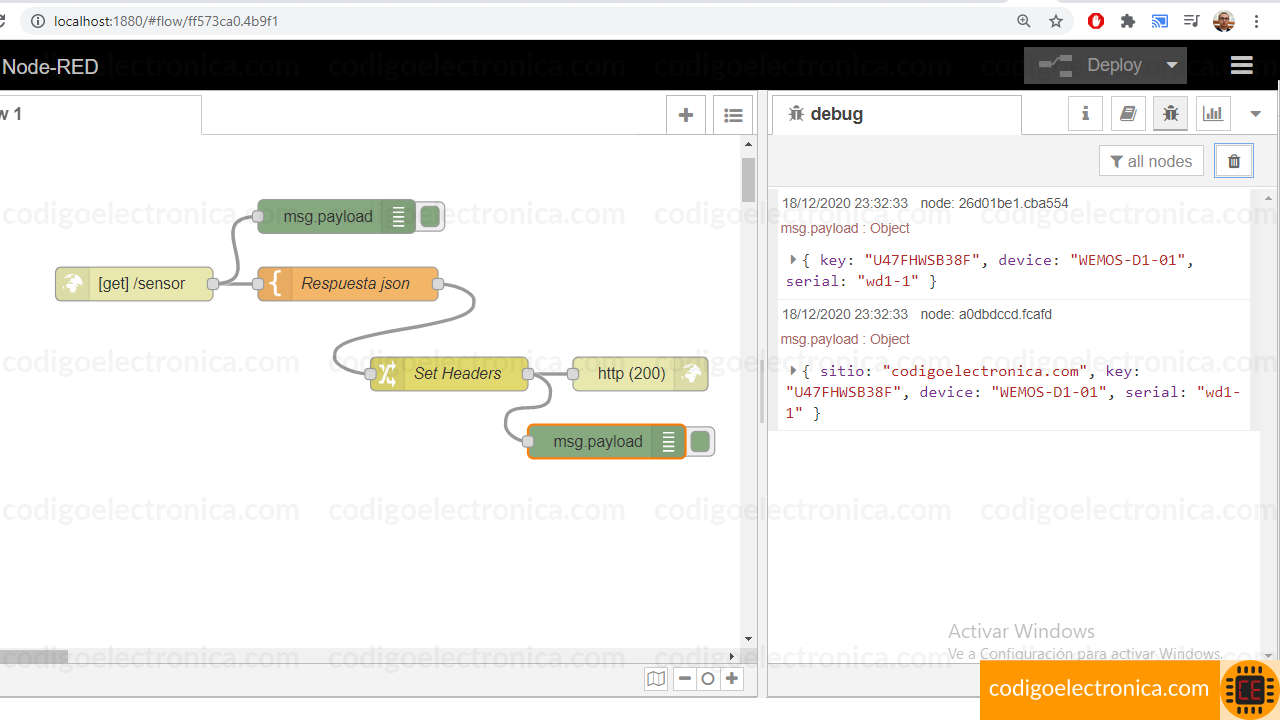Viewport: 1280px width, 720px height.
Task: Open the Node-RED main hamburger menu
Action: pyautogui.click(x=1241, y=65)
